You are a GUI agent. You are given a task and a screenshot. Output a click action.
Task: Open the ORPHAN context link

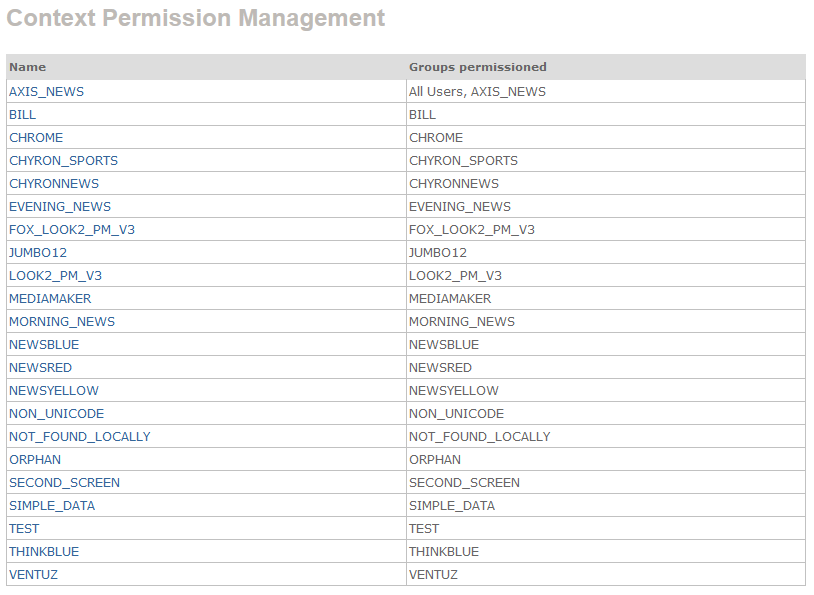click(35, 459)
